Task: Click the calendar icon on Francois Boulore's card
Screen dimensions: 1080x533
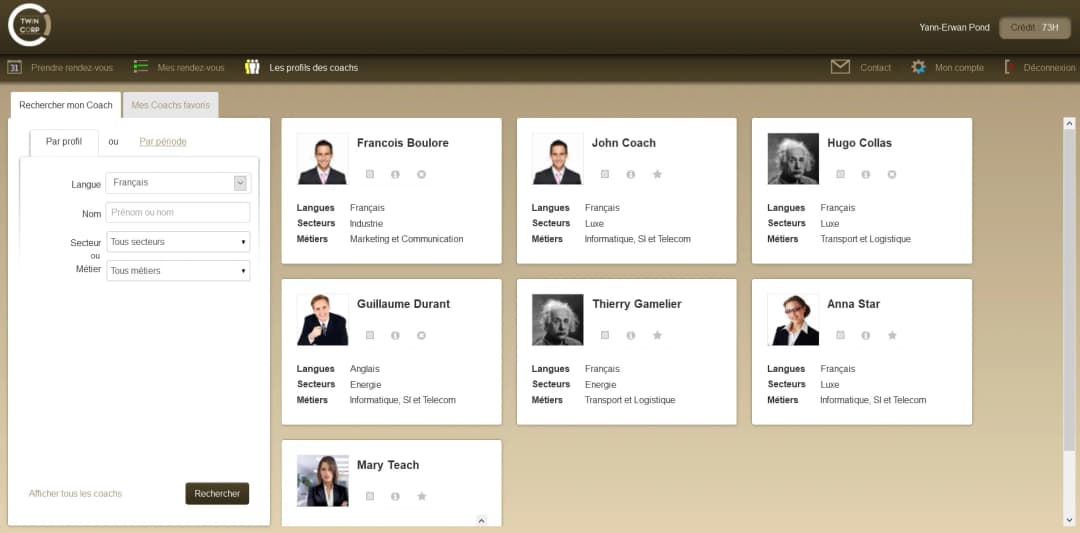Action: [x=370, y=174]
